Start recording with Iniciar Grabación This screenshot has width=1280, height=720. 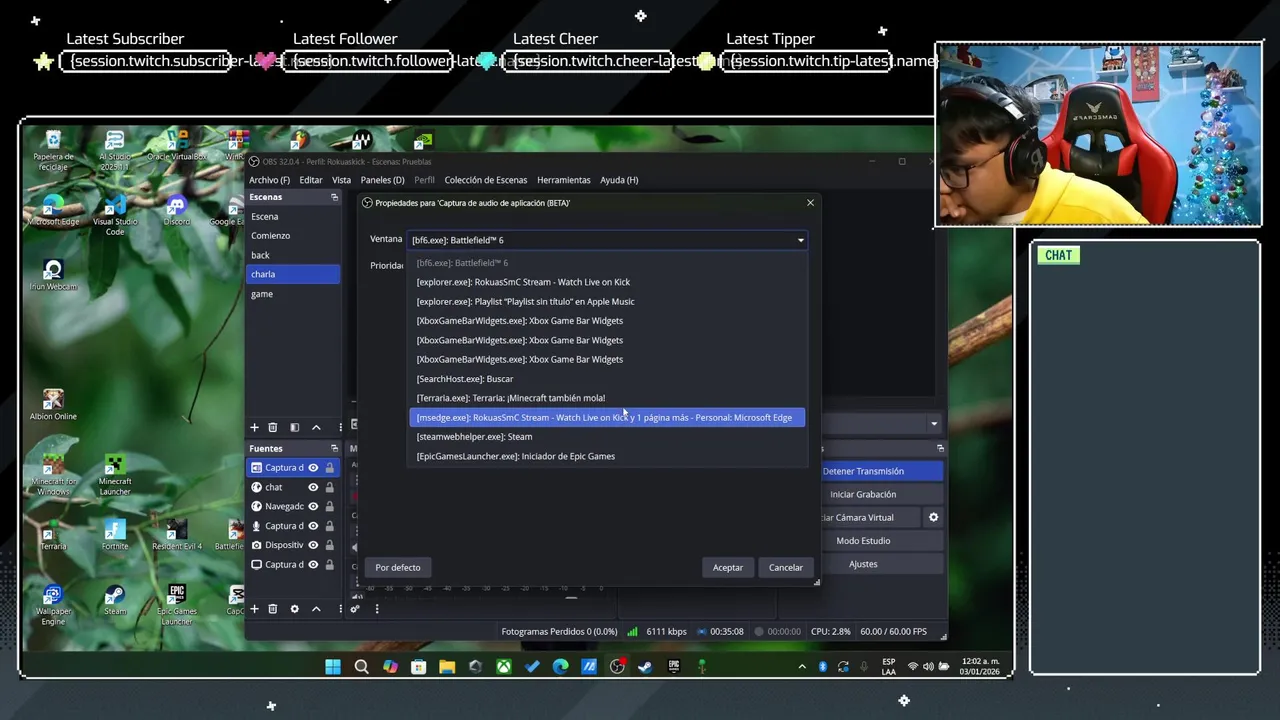pyautogui.click(x=863, y=494)
